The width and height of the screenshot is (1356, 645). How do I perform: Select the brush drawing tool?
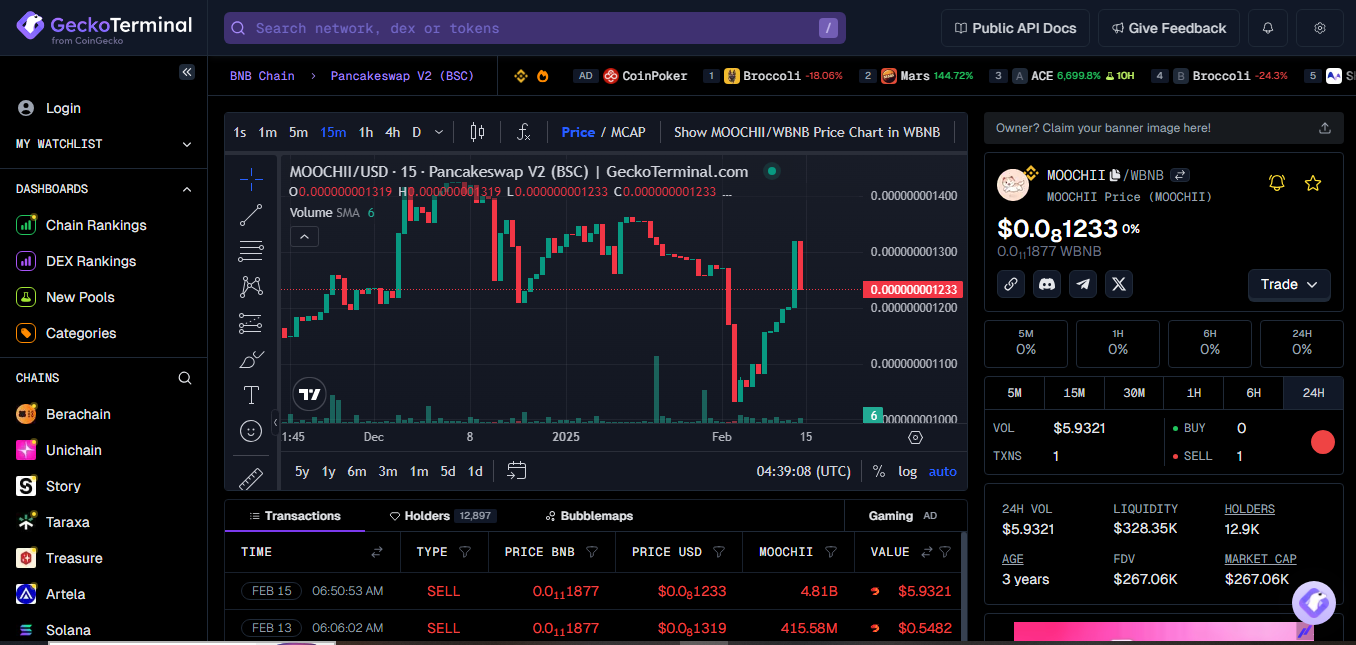[x=251, y=359]
